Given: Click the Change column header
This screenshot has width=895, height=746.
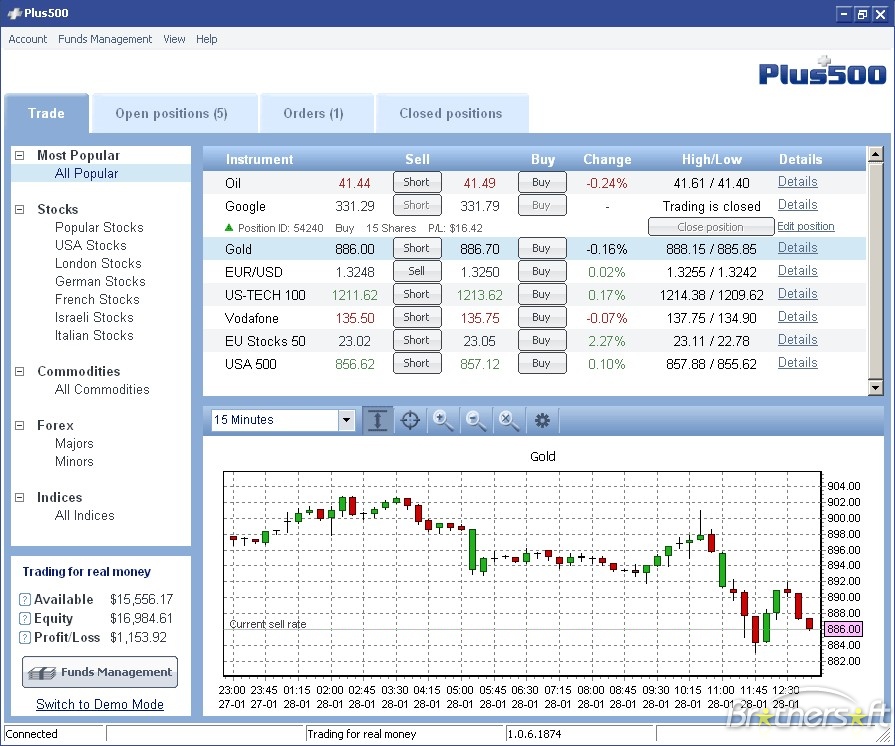Looking at the screenshot, I should [x=607, y=159].
